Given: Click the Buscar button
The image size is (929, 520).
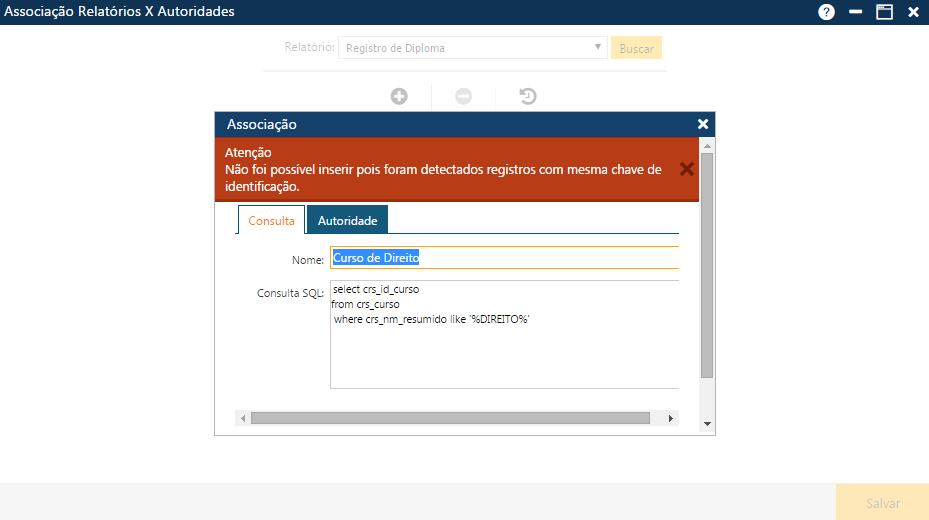Looking at the screenshot, I should (x=636, y=48).
